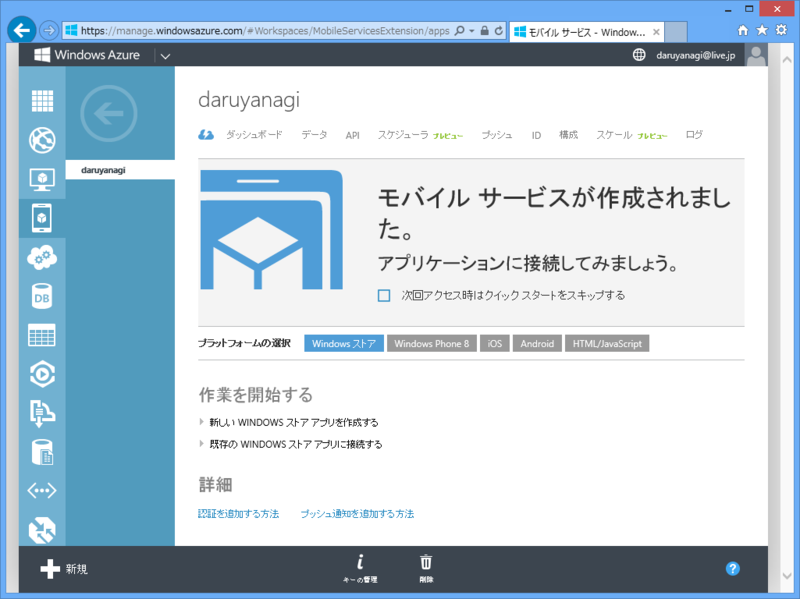Open SQL Databases DB icon in sidebar
This screenshot has width=800, height=599.
pyautogui.click(x=42, y=296)
